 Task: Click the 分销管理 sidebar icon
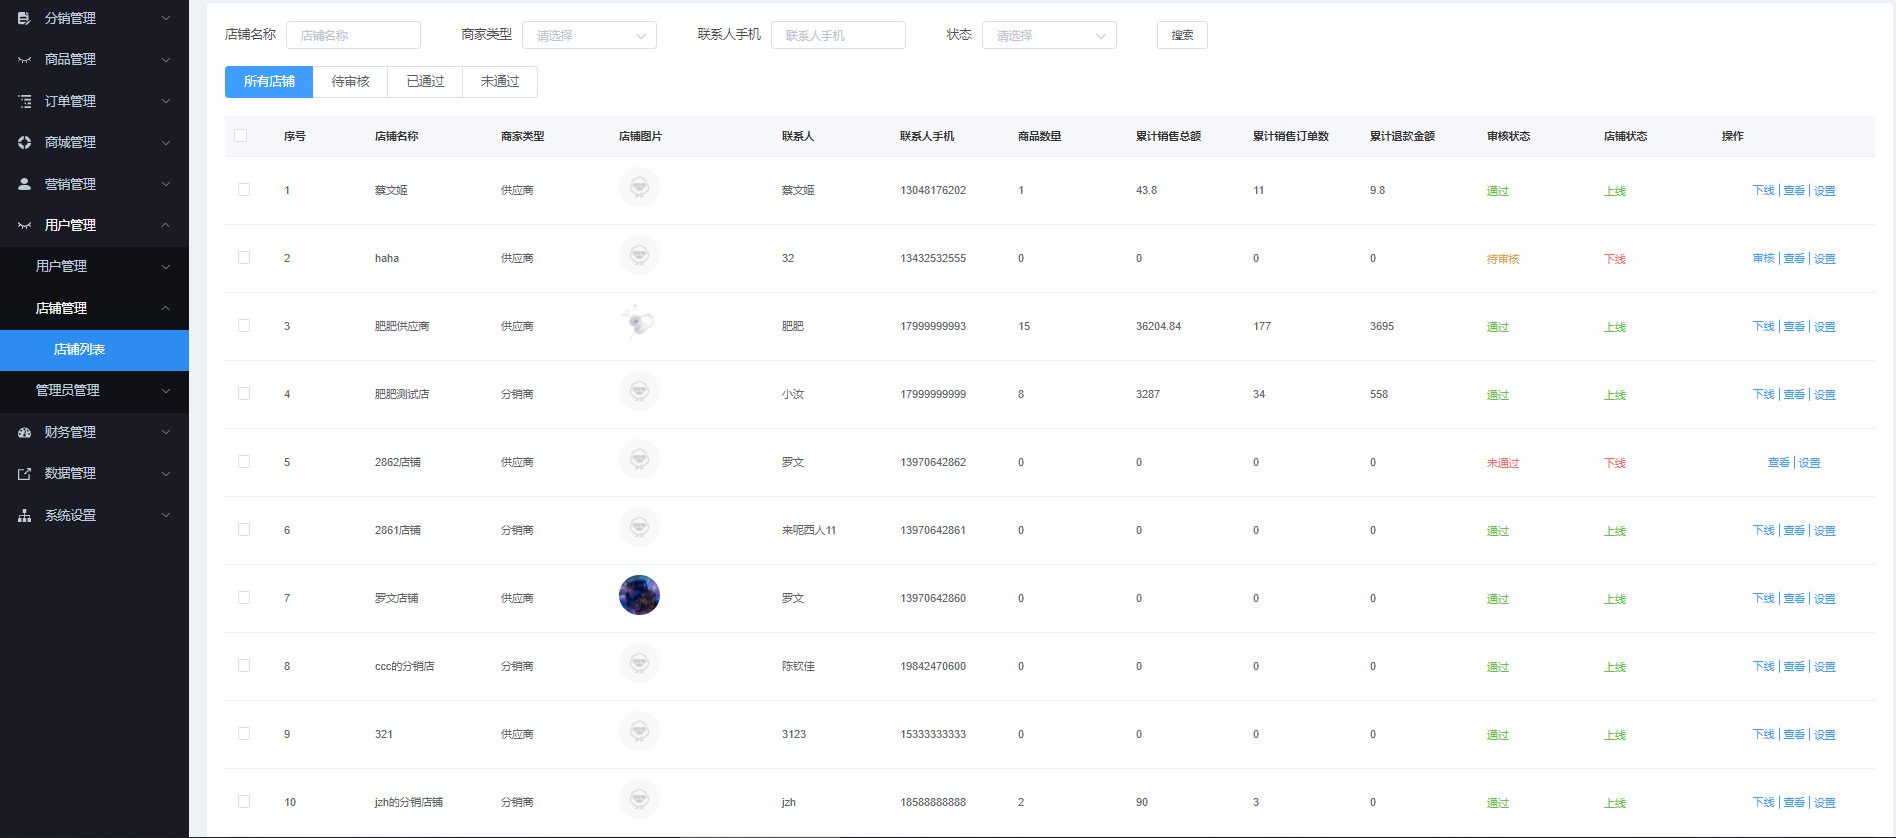[24, 18]
